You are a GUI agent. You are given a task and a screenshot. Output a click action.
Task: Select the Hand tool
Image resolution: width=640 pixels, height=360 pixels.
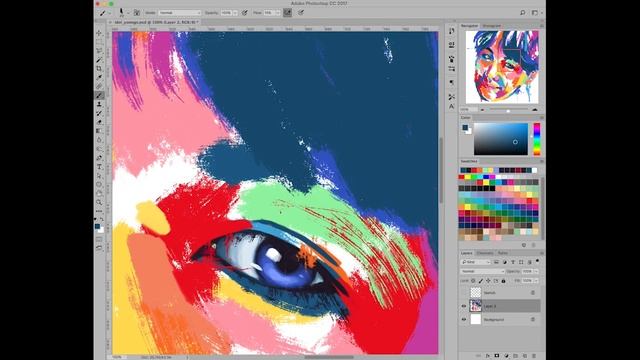tap(99, 193)
